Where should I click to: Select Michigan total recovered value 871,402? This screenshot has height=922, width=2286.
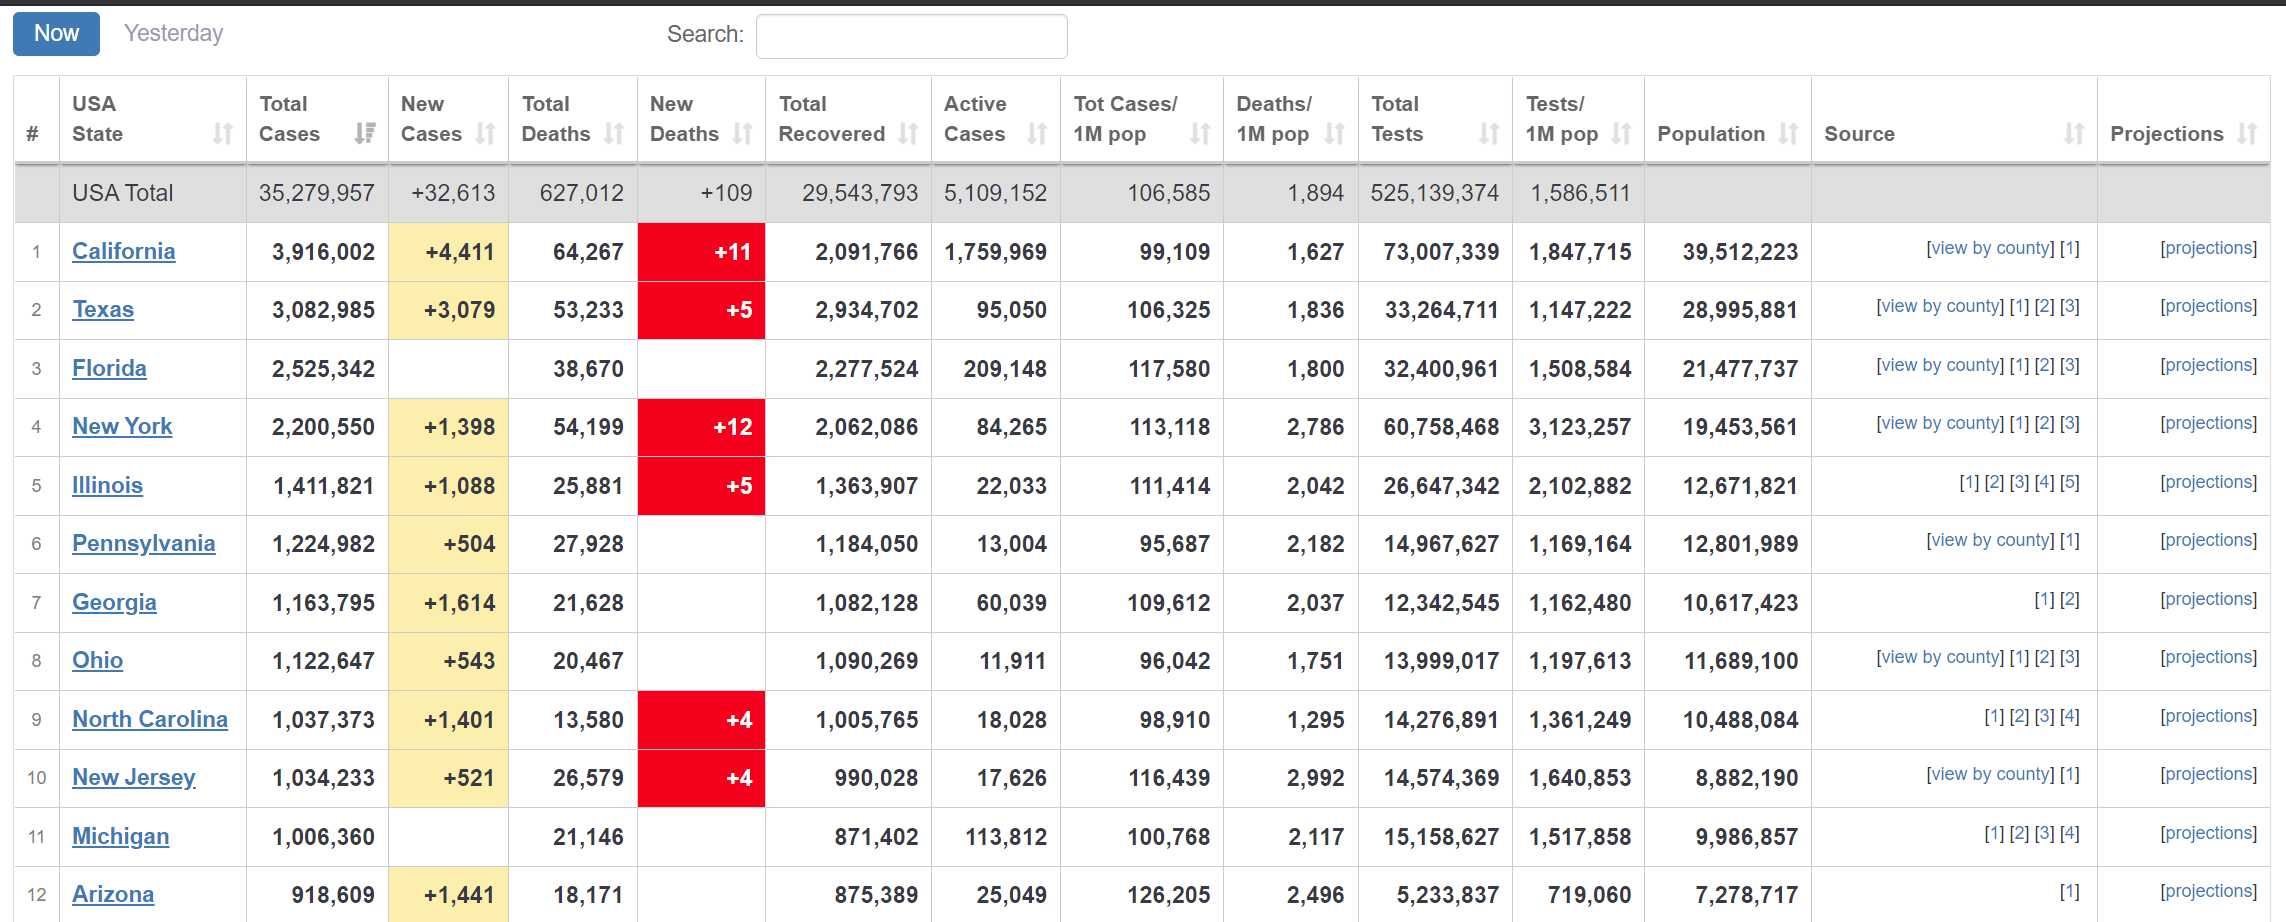click(876, 837)
